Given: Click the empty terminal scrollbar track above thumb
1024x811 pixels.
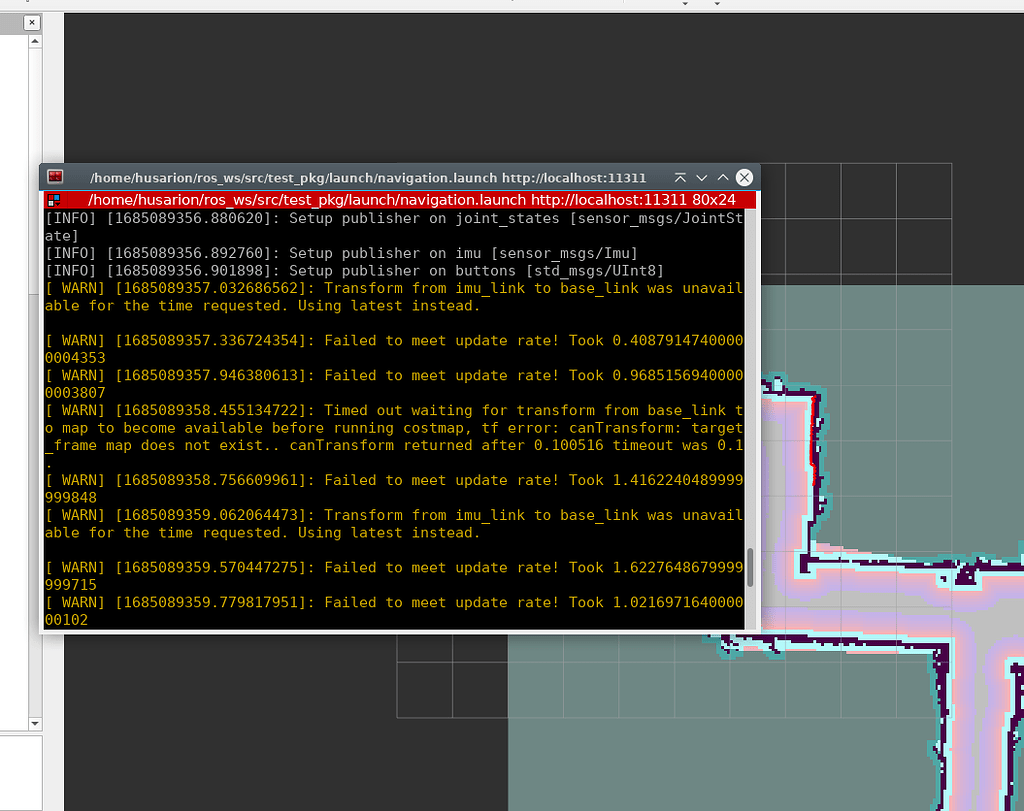Looking at the screenshot, I should tap(750, 380).
